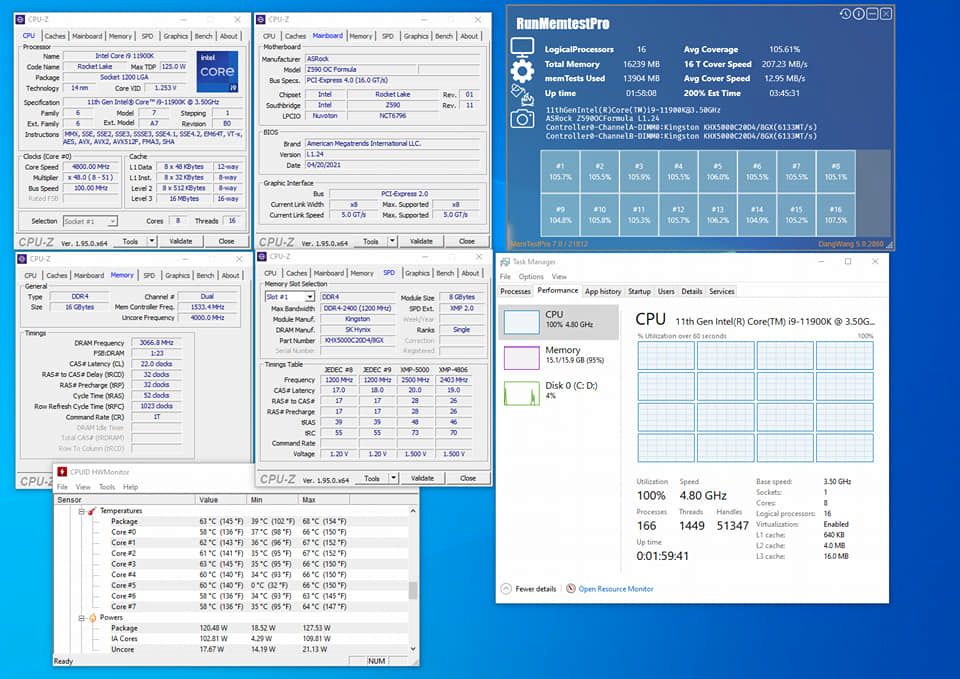Viewport: 960px width, 679px height.
Task: Open RunMemtestPro settings gear icon
Action: point(522,71)
